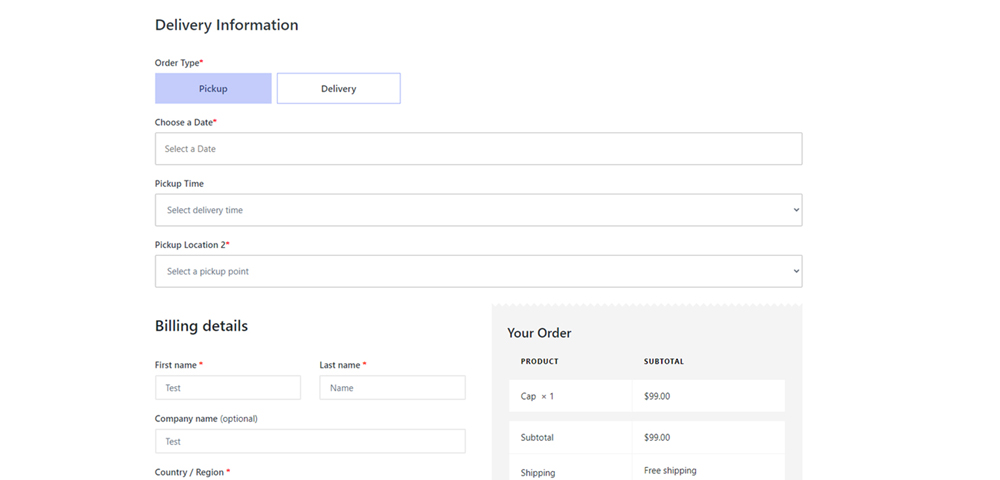Viewport: 1000px width, 480px height.
Task: Click the Choose a Date label
Action: pos(184,122)
